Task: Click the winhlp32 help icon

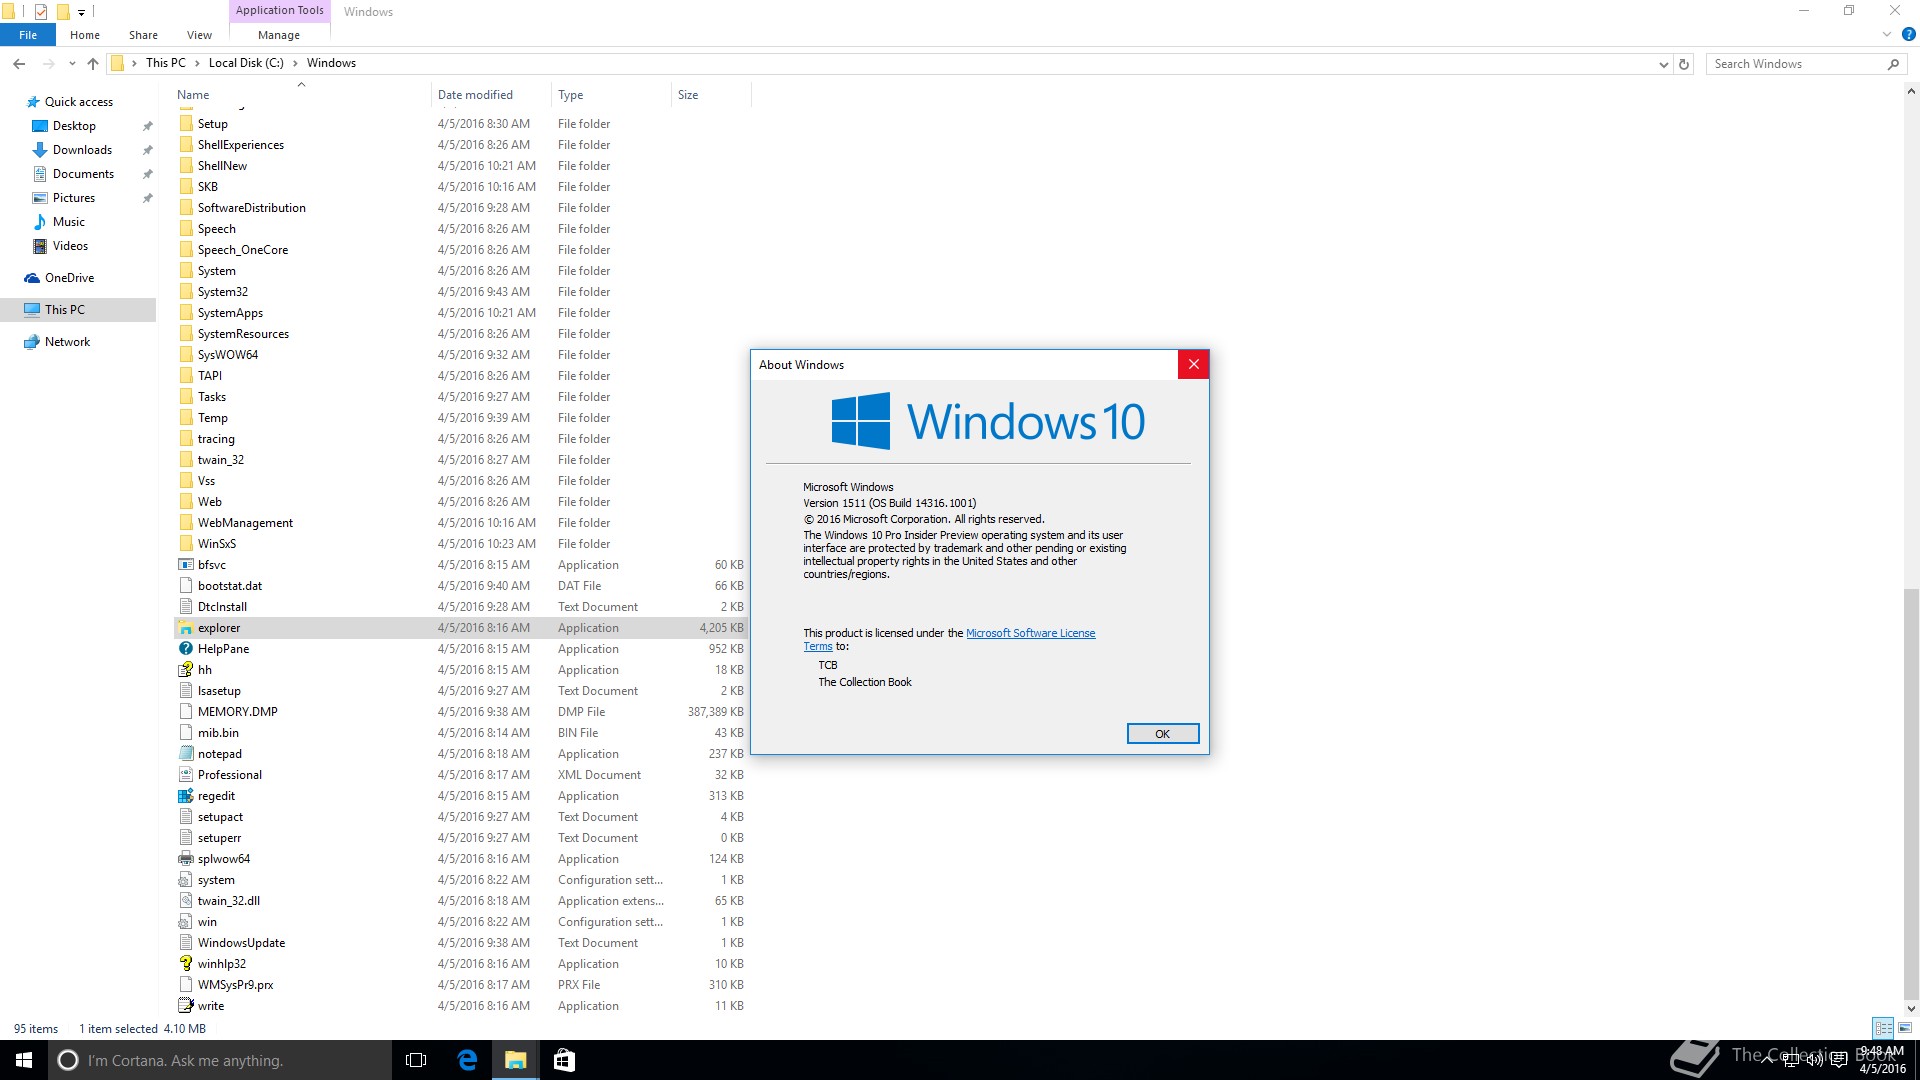Action: point(186,964)
